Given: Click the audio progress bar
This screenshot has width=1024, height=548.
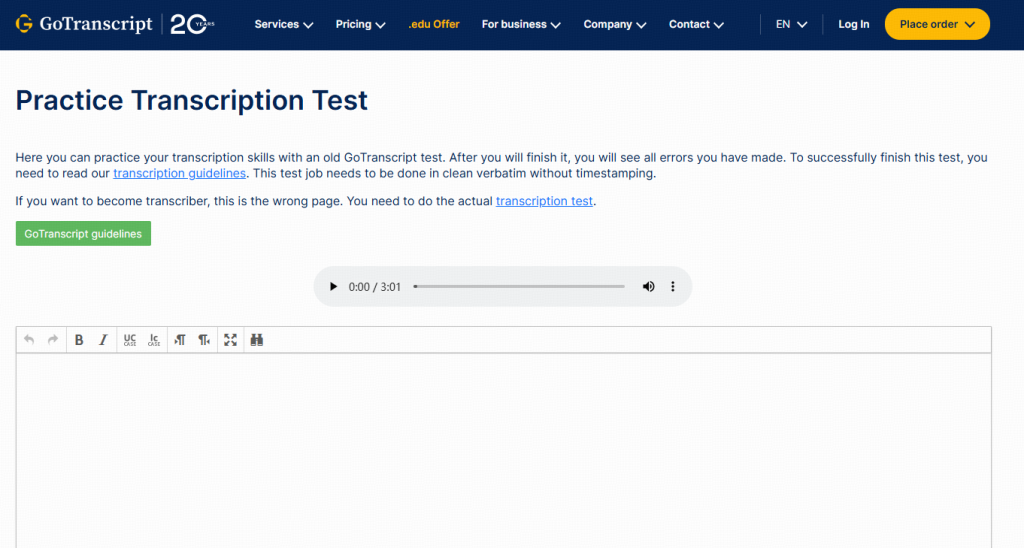Looking at the screenshot, I should point(519,287).
